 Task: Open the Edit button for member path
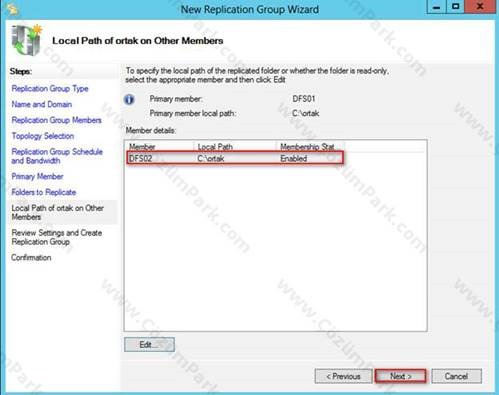(149, 345)
